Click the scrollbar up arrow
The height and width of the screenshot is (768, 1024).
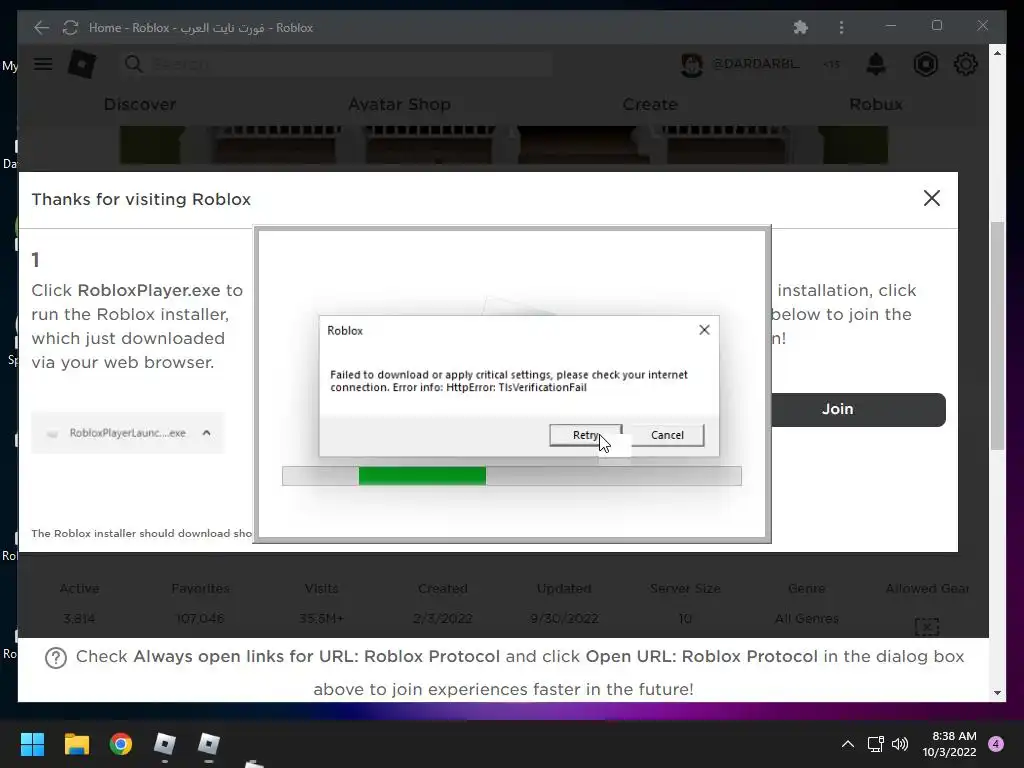click(x=997, y=53)
